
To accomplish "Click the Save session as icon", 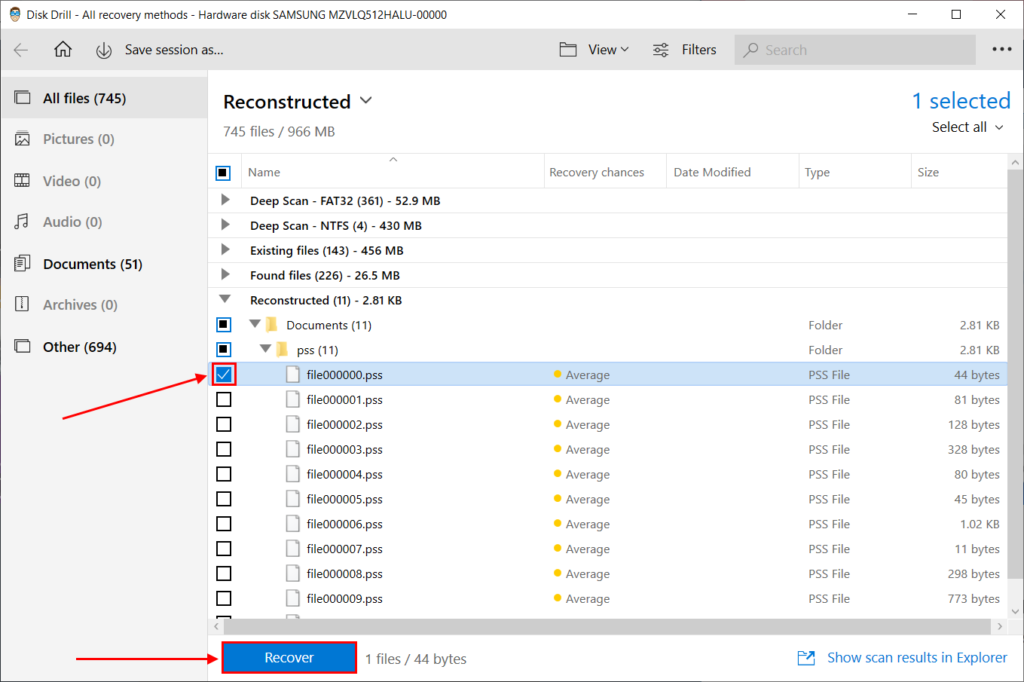I will click(104, 49).
